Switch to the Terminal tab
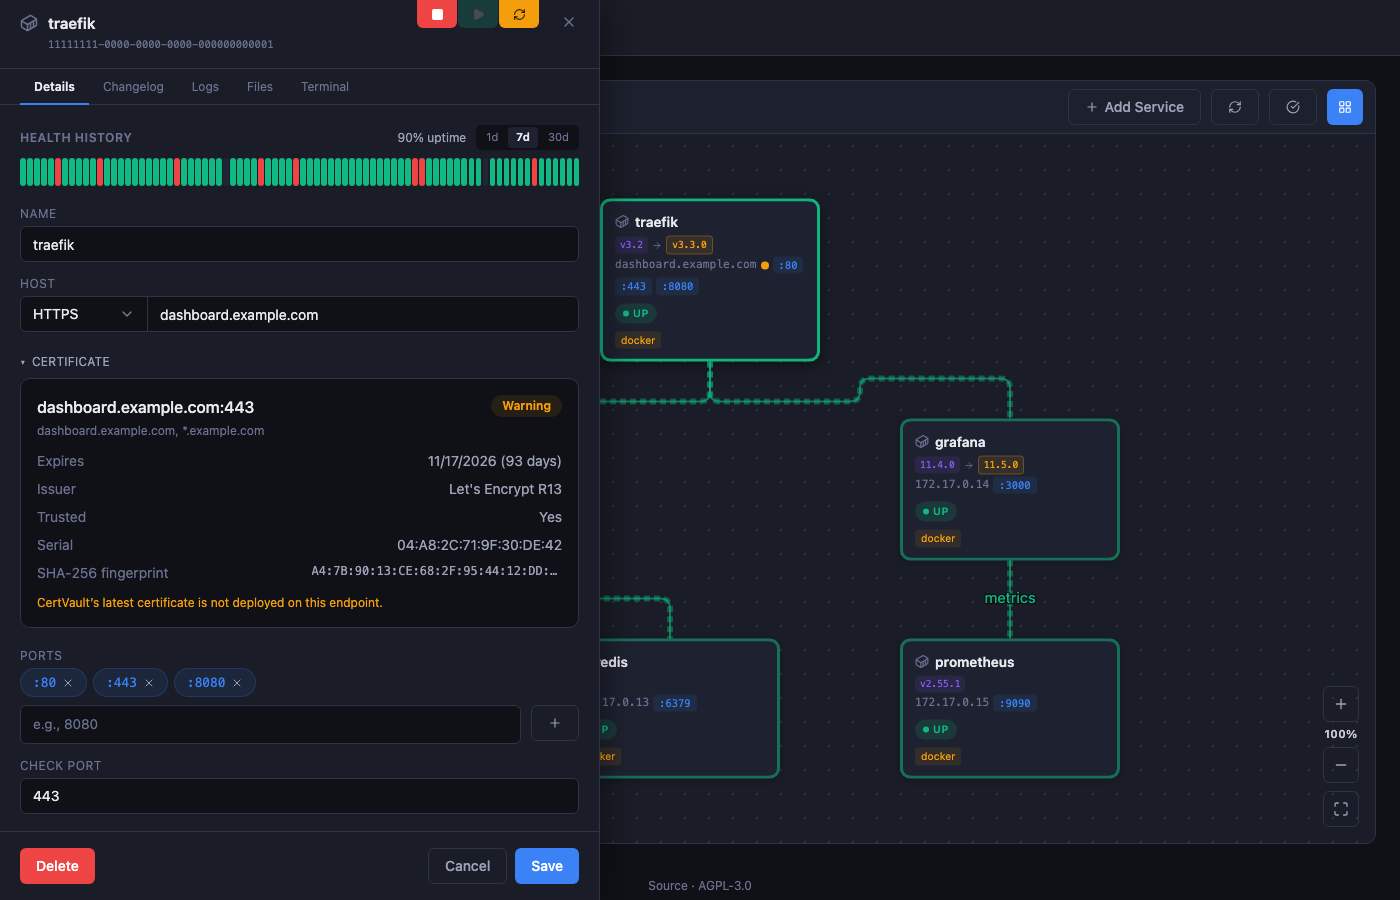The image size is (1400, 900). [x=325, y=87]
